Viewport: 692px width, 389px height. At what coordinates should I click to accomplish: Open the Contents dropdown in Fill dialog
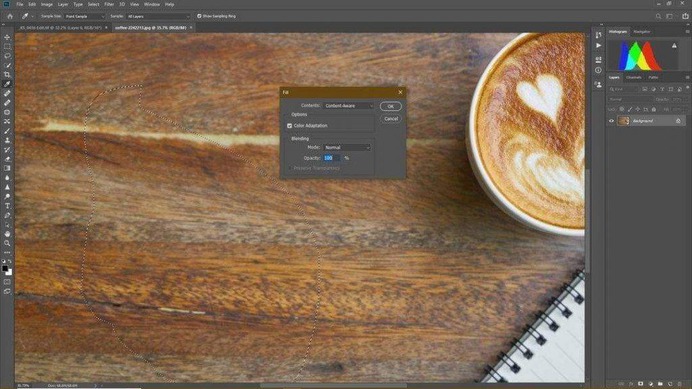tap(349, 106)
